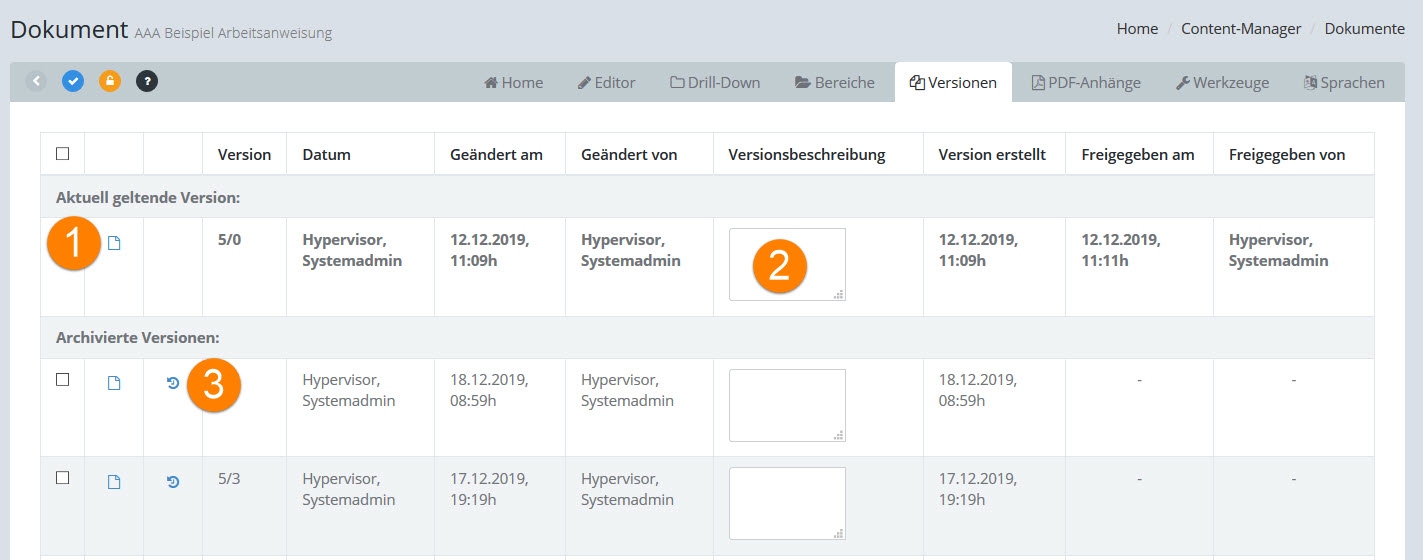The width and height of the screenshot is (1423, 560).
Task: Toggle select-all checkbox in table header
Action: (x=63, y=154)
